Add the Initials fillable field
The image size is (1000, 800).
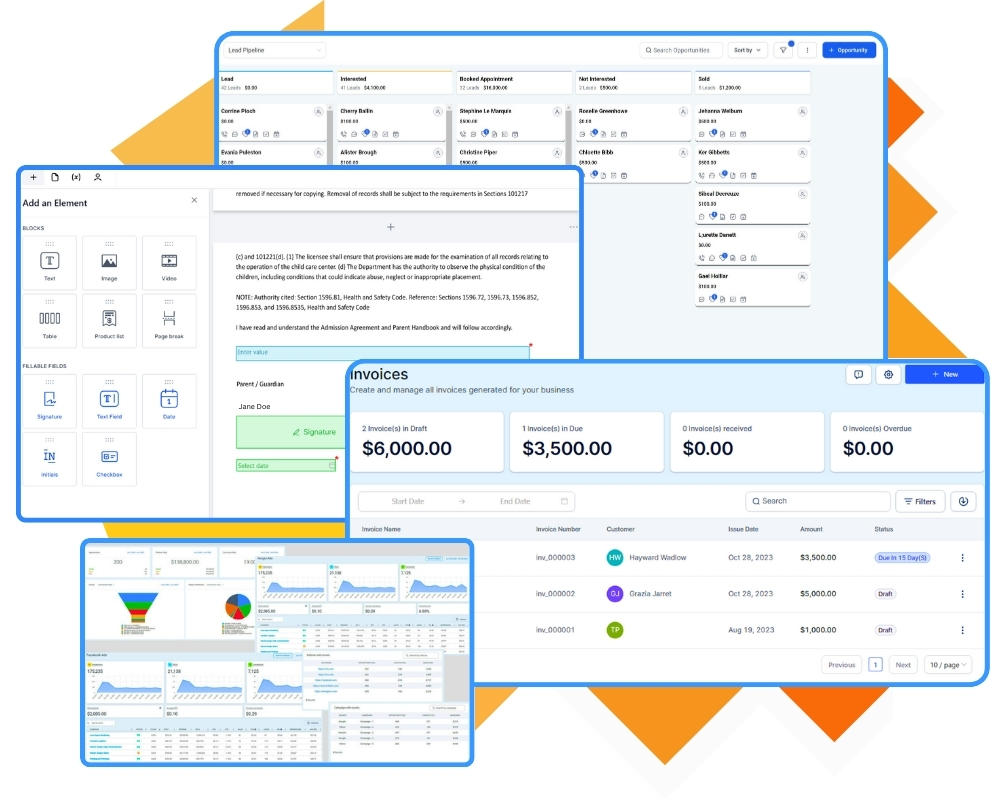[x=49, y=459]
